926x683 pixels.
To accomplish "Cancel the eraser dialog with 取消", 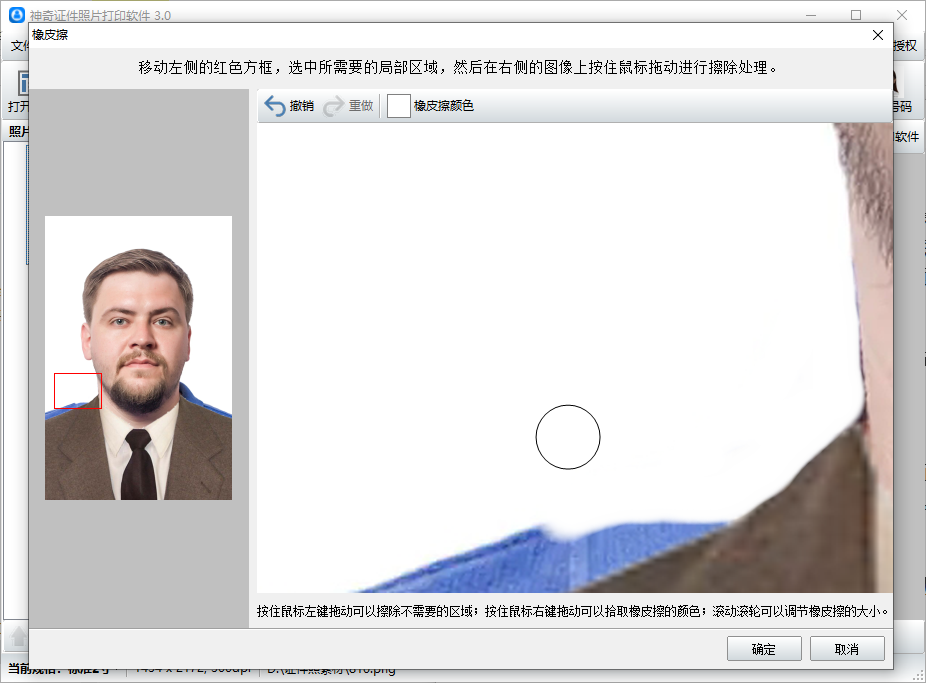I will point(847,649).
